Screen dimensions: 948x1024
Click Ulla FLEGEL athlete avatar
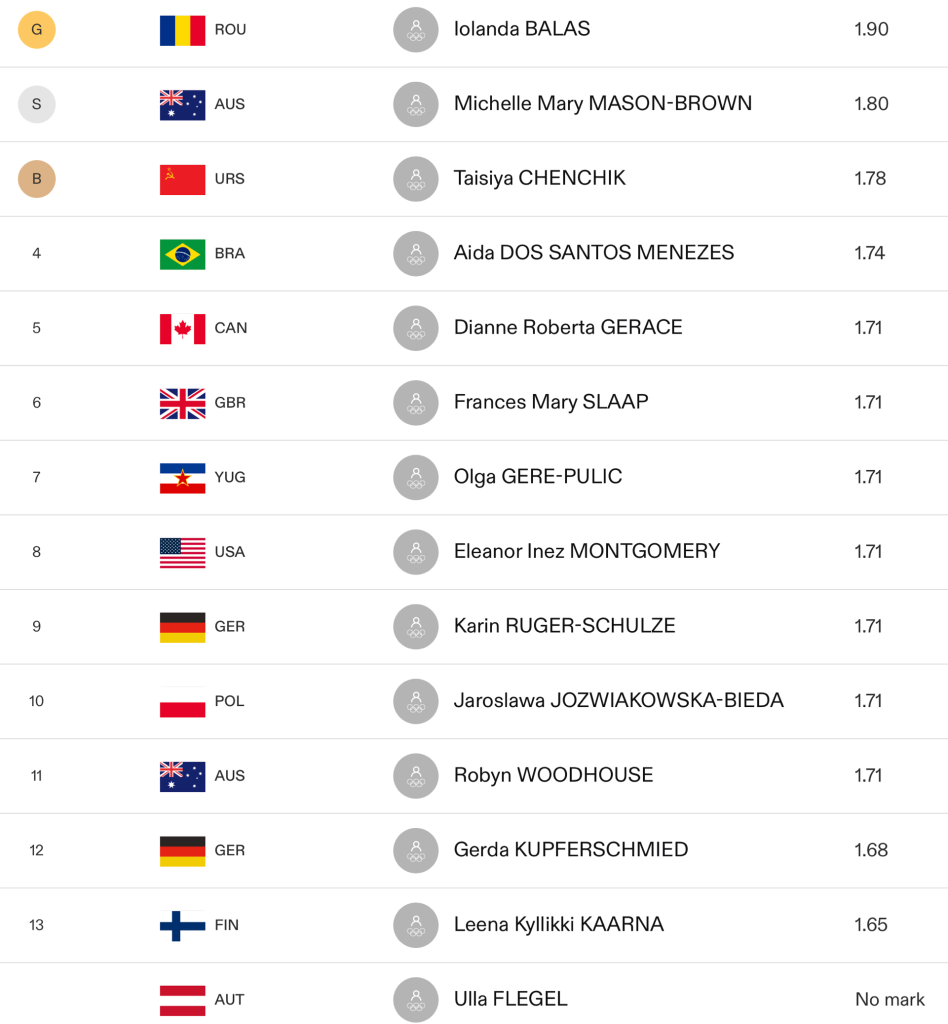tap(416, 999)
